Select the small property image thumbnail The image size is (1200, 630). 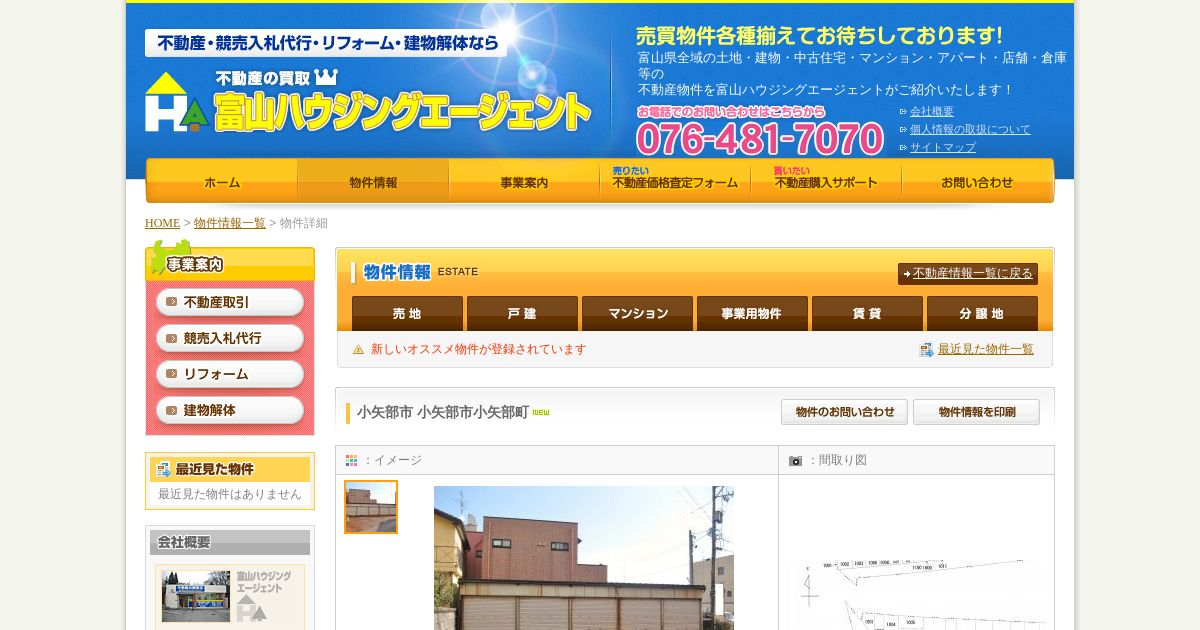[x=371, y=507]
